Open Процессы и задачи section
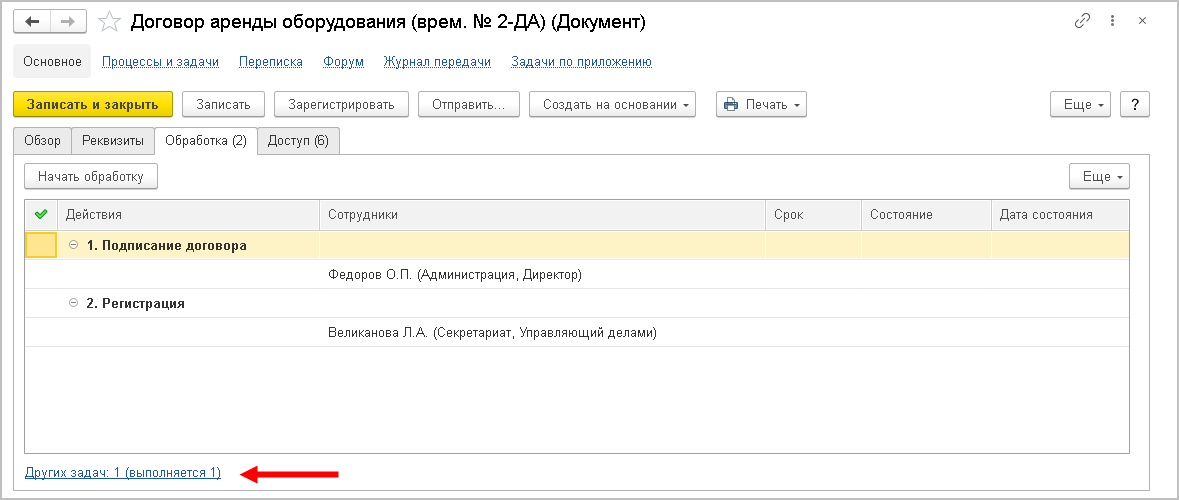 (160, 62)
